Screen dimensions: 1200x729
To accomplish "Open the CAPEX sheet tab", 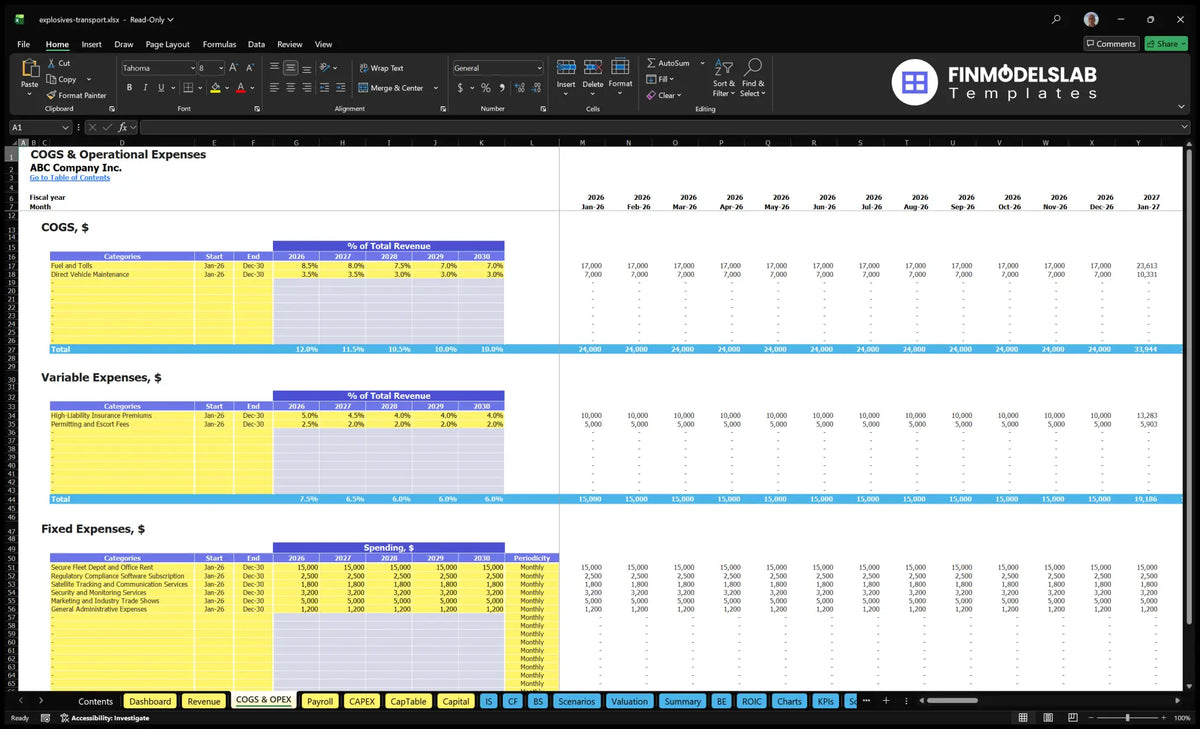I will [x=361, y=701].
